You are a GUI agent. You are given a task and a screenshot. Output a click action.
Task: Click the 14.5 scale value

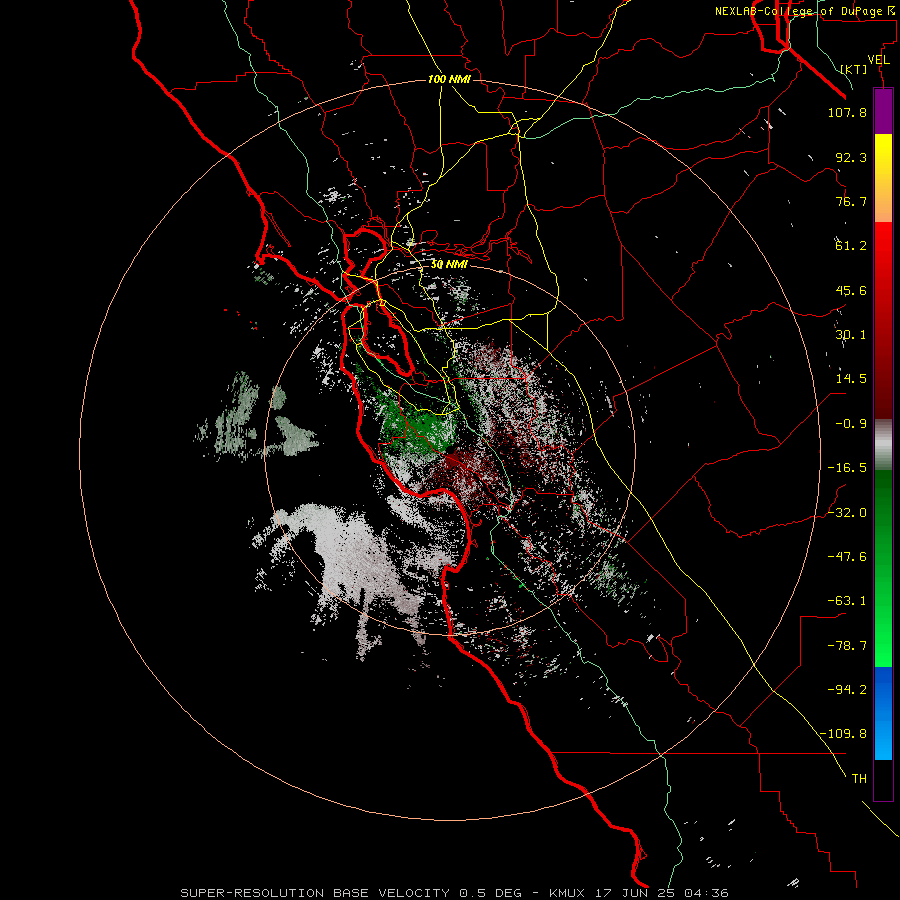[x=851, y=379]
